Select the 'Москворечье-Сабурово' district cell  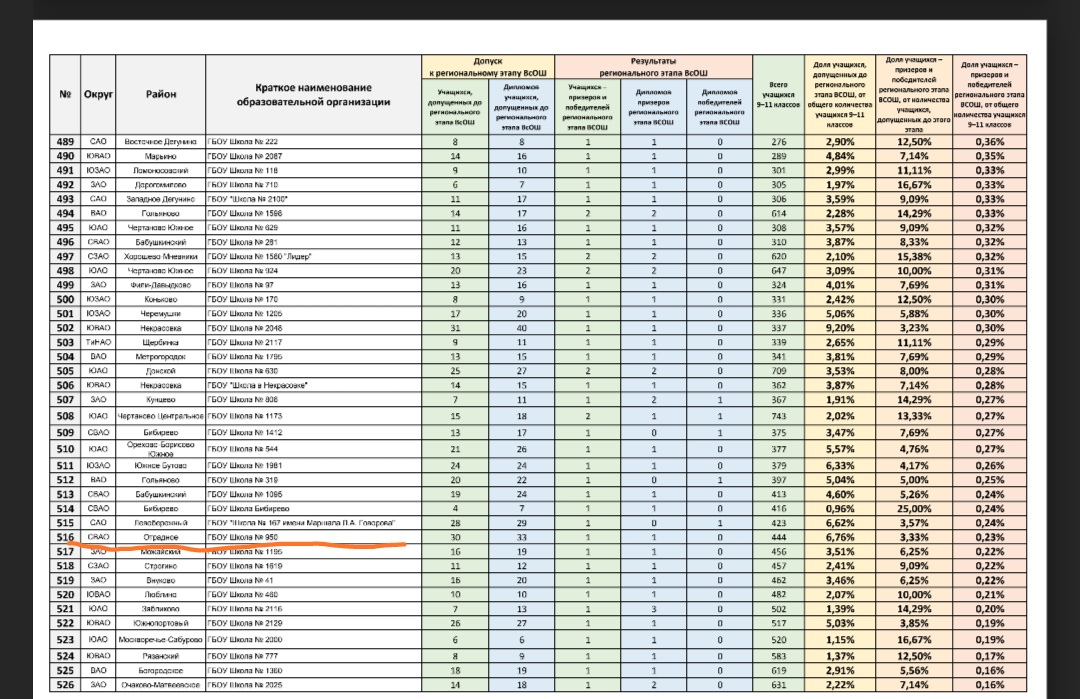click(x=161, y=638)
